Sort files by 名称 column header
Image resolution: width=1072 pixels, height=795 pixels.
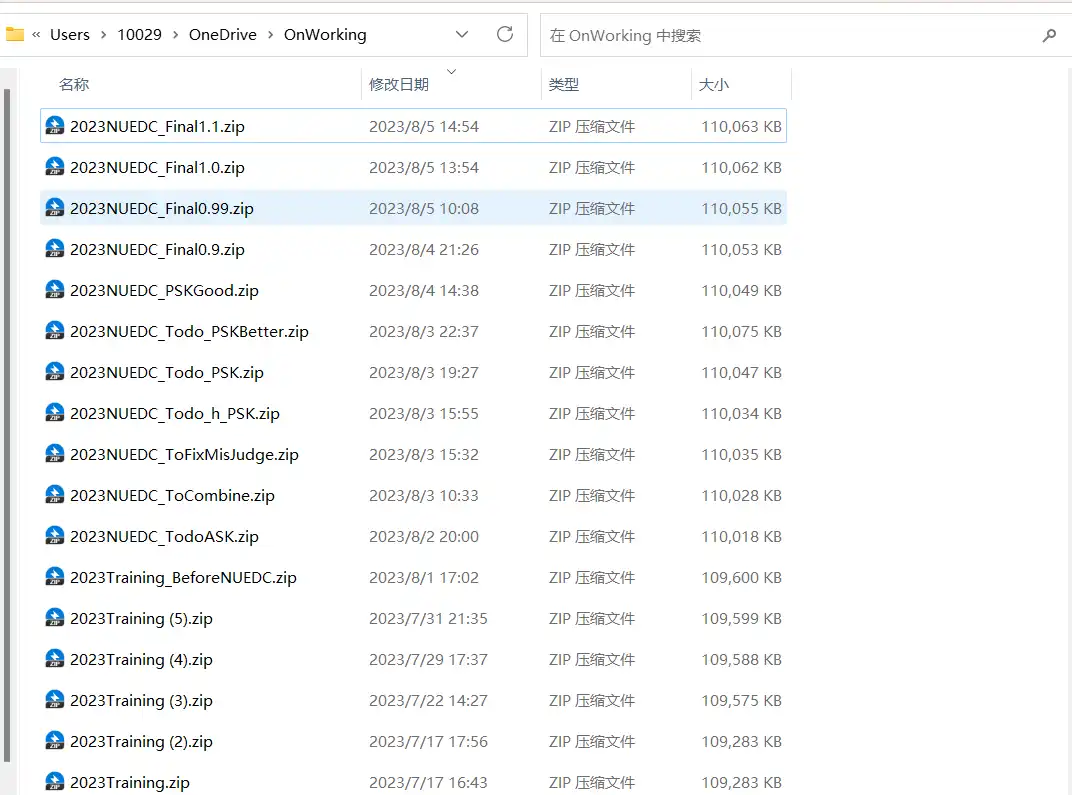pos(75,85)
